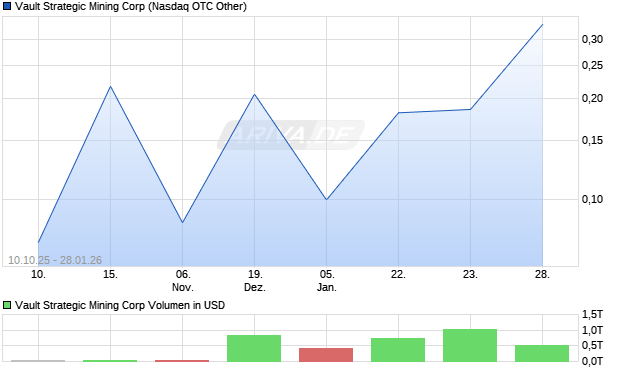Viewport: 620px width, 371px height.
Task: Click the chart line point above the 22. date
Action: pos(398,113)
